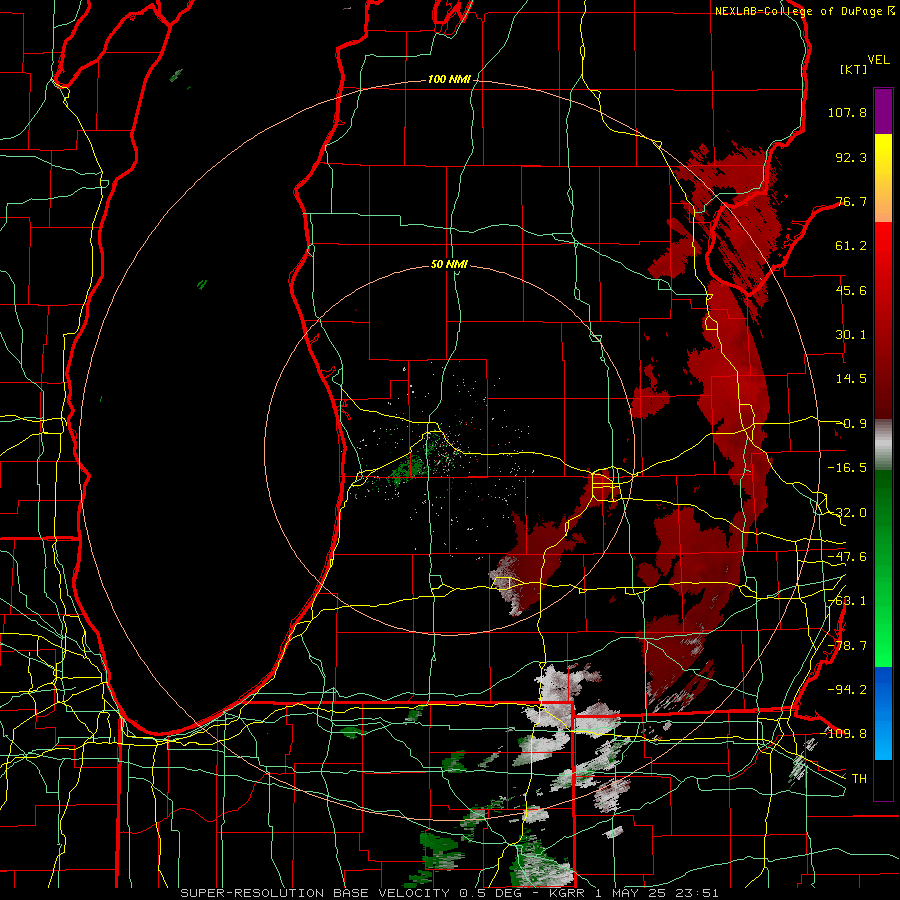The width and height of the screenshot is (900, 900).
Task: Click the -47.6 legend value
Action: point(847,557)
